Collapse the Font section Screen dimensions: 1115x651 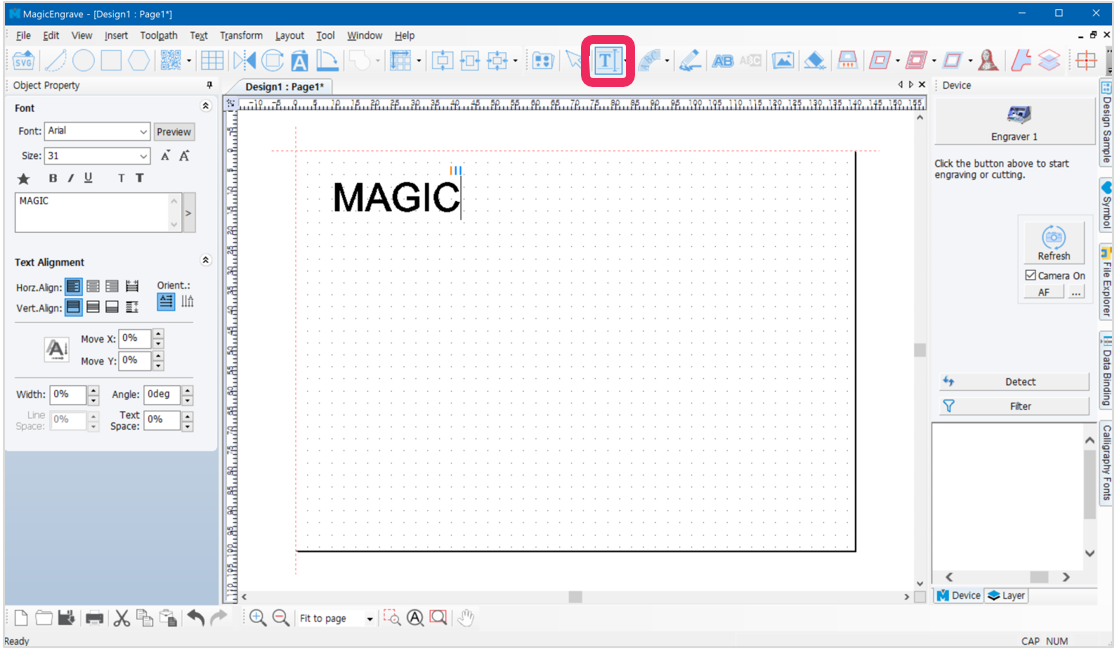pyautogui.click(x=206, y=106)
